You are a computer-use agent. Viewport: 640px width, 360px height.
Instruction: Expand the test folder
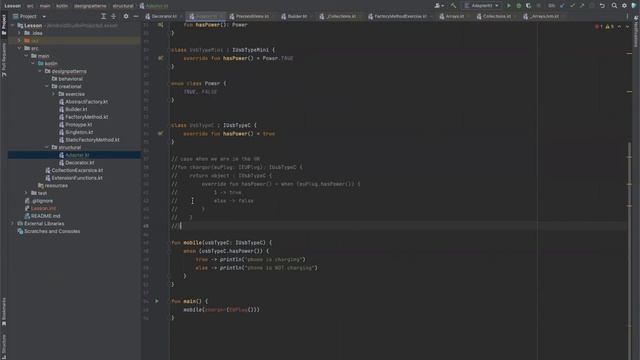click(x=26, y=193)
